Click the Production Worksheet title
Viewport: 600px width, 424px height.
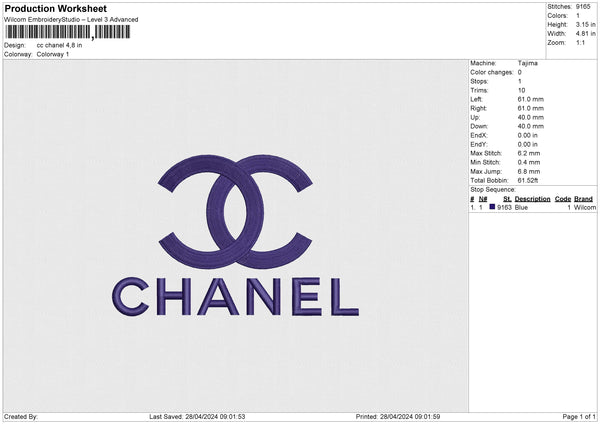55,8
